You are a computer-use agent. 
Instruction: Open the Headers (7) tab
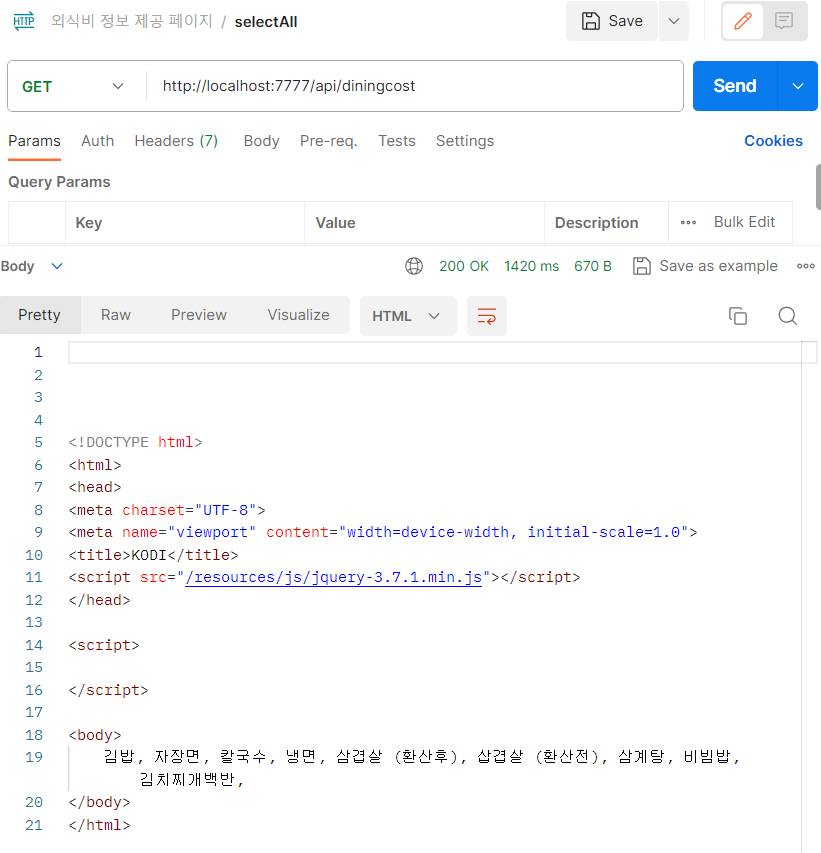coord(176,141)
